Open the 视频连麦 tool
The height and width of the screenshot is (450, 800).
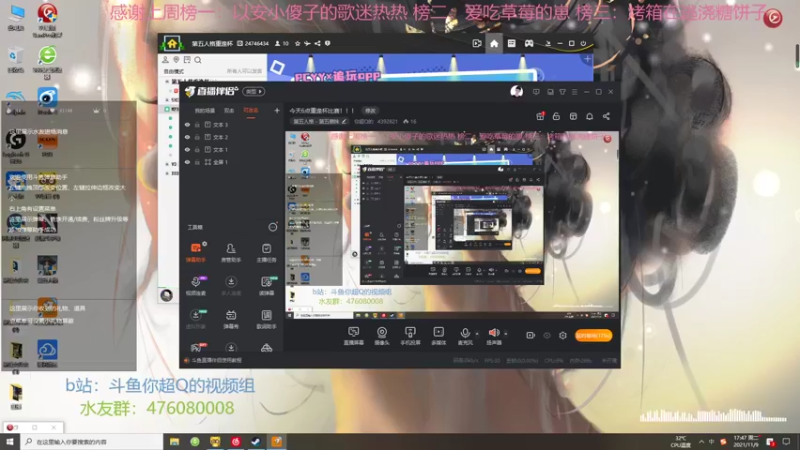click(x=195, y=286)
